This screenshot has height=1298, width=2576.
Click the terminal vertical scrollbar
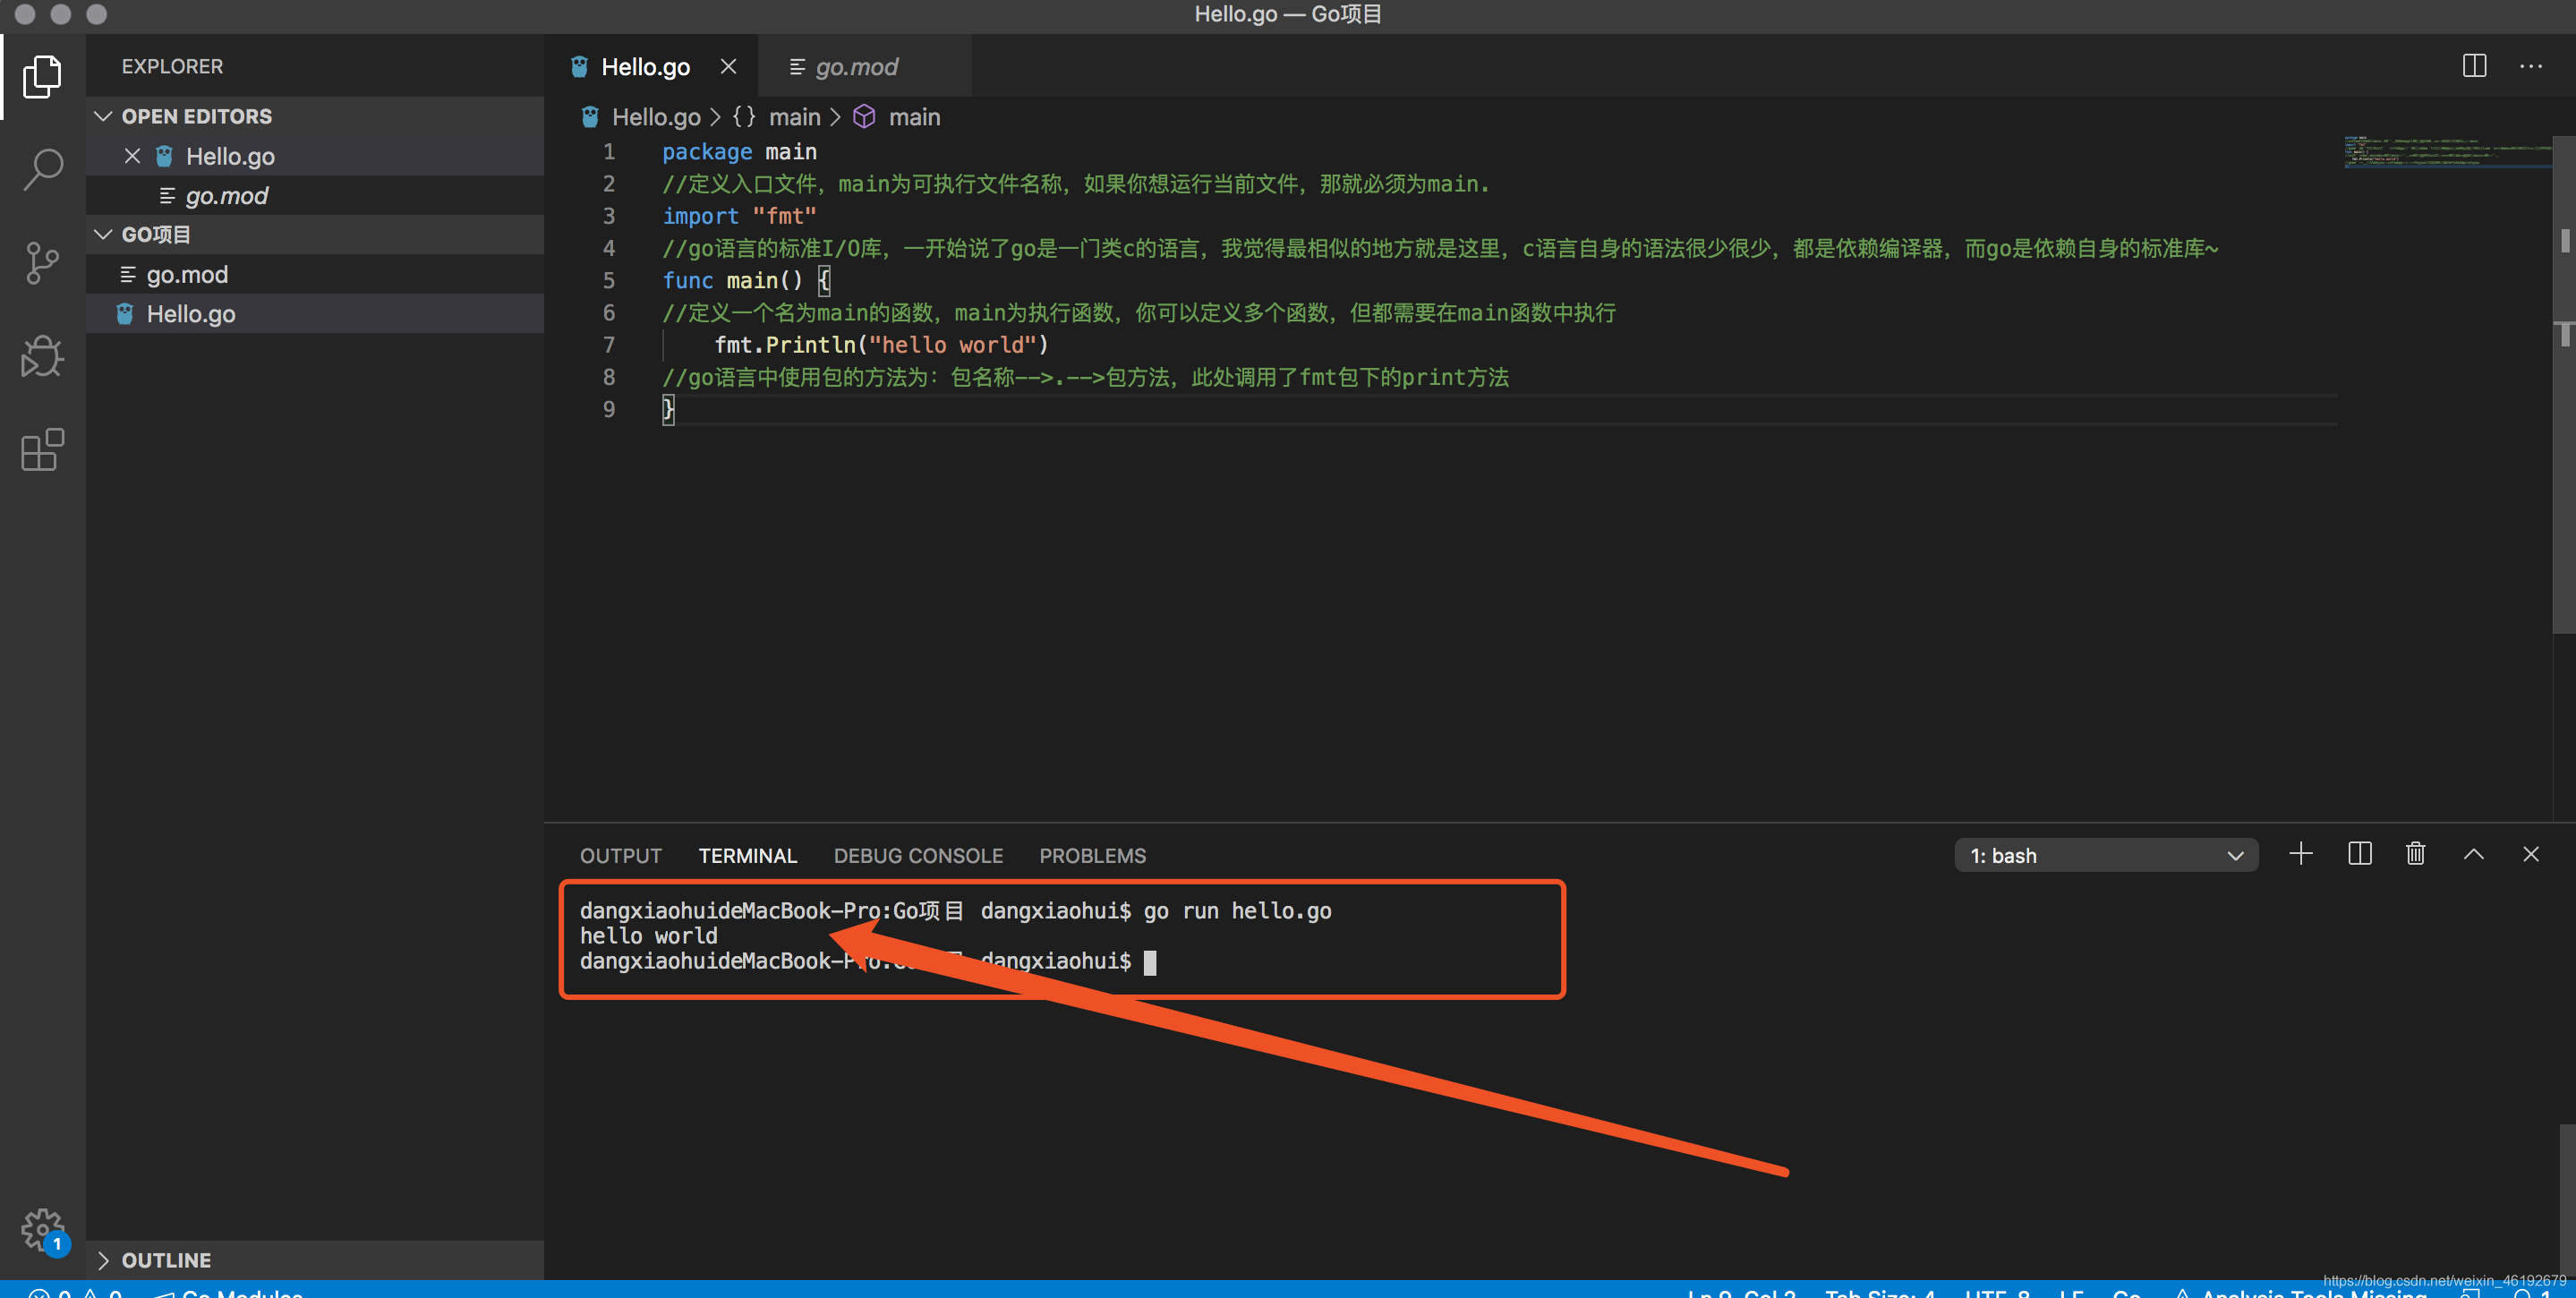pos(2567,1200)
